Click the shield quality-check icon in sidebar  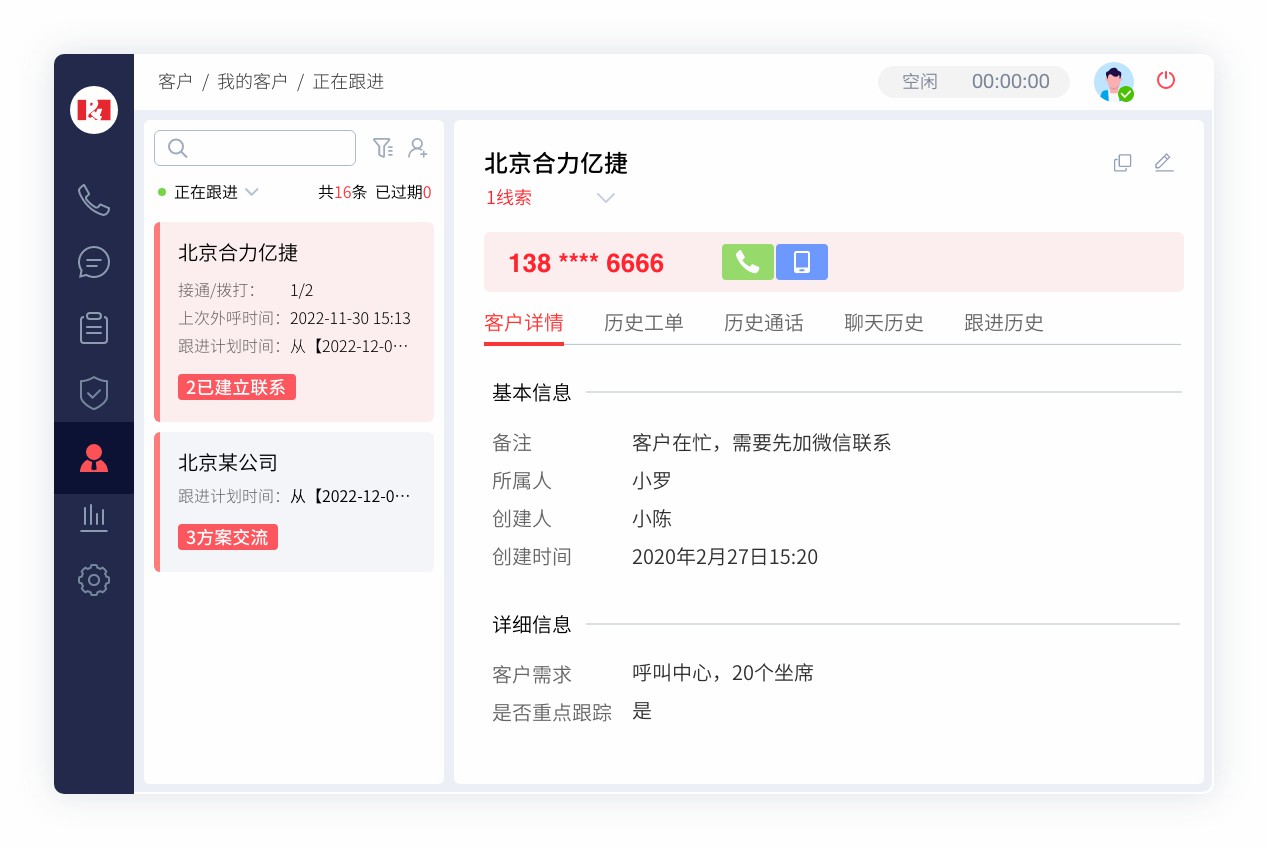[x=93, y=393]
